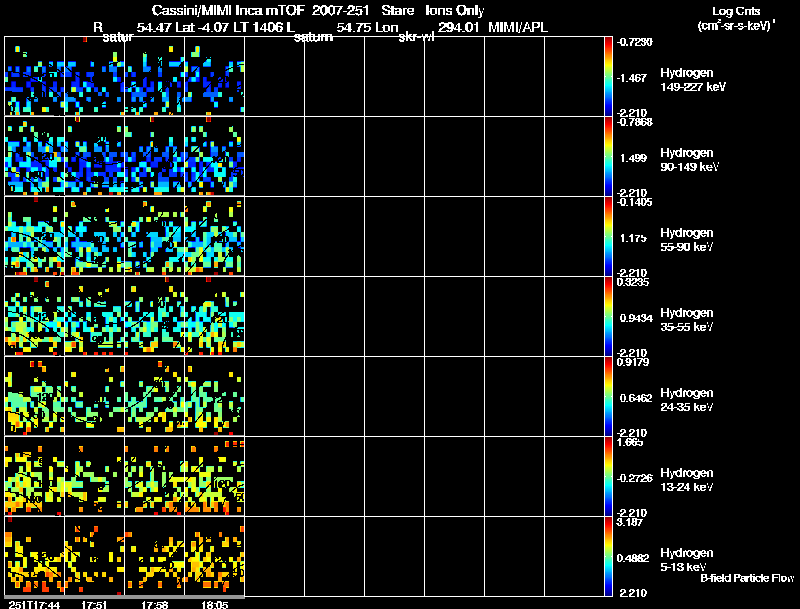
Task: Click the 'skr-wl' column label
Action: click(x=416, y=37)
